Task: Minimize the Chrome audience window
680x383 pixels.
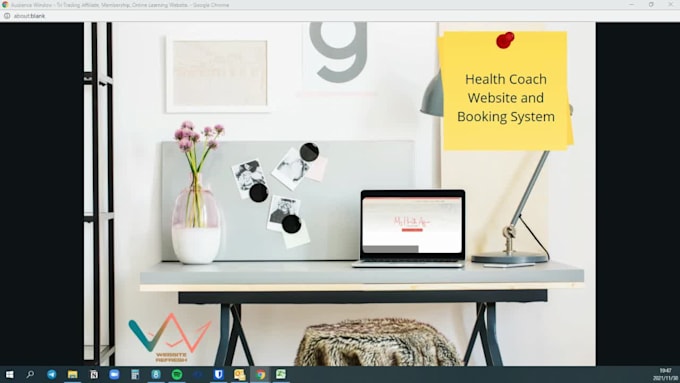Action: tap(631, 4)
